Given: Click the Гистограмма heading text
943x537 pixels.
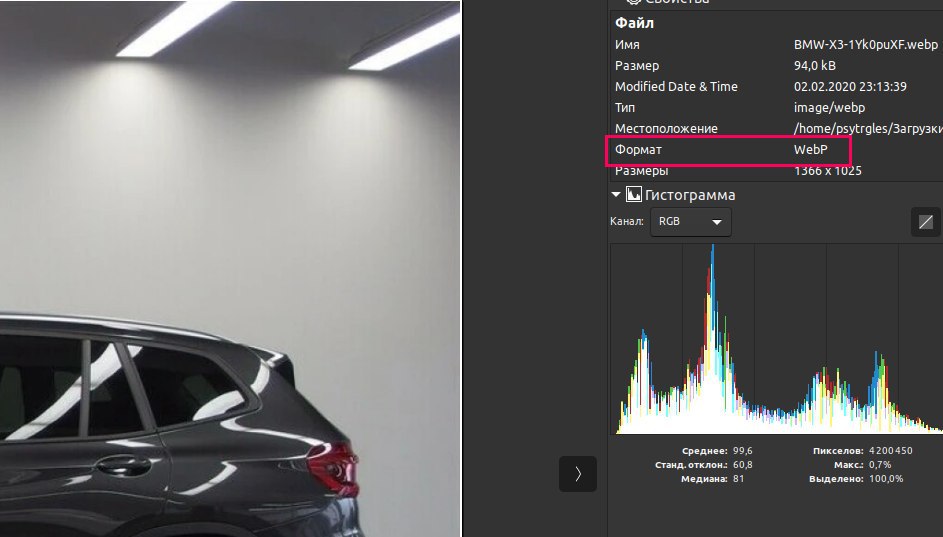Looking at the screenshot, I should click(690, 195).
